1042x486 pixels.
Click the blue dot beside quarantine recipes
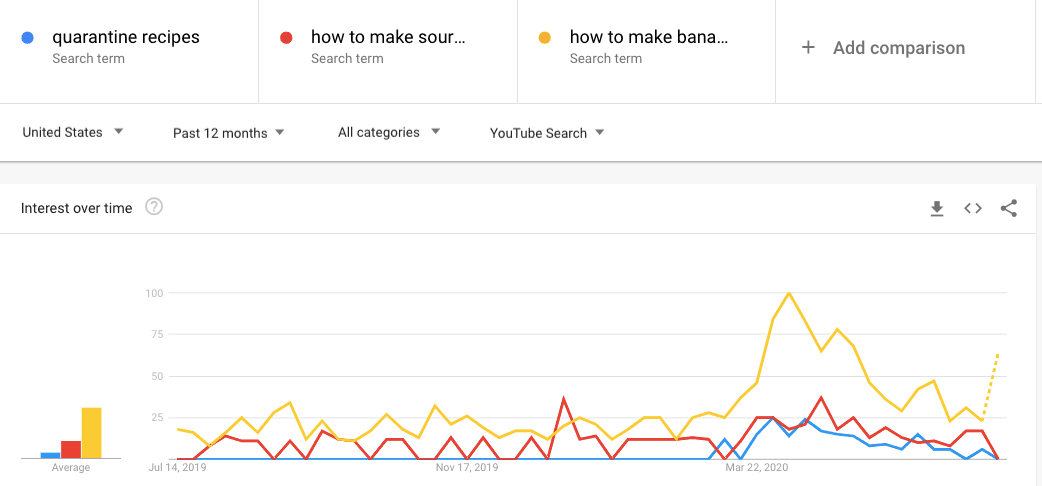tap(28, 38)
